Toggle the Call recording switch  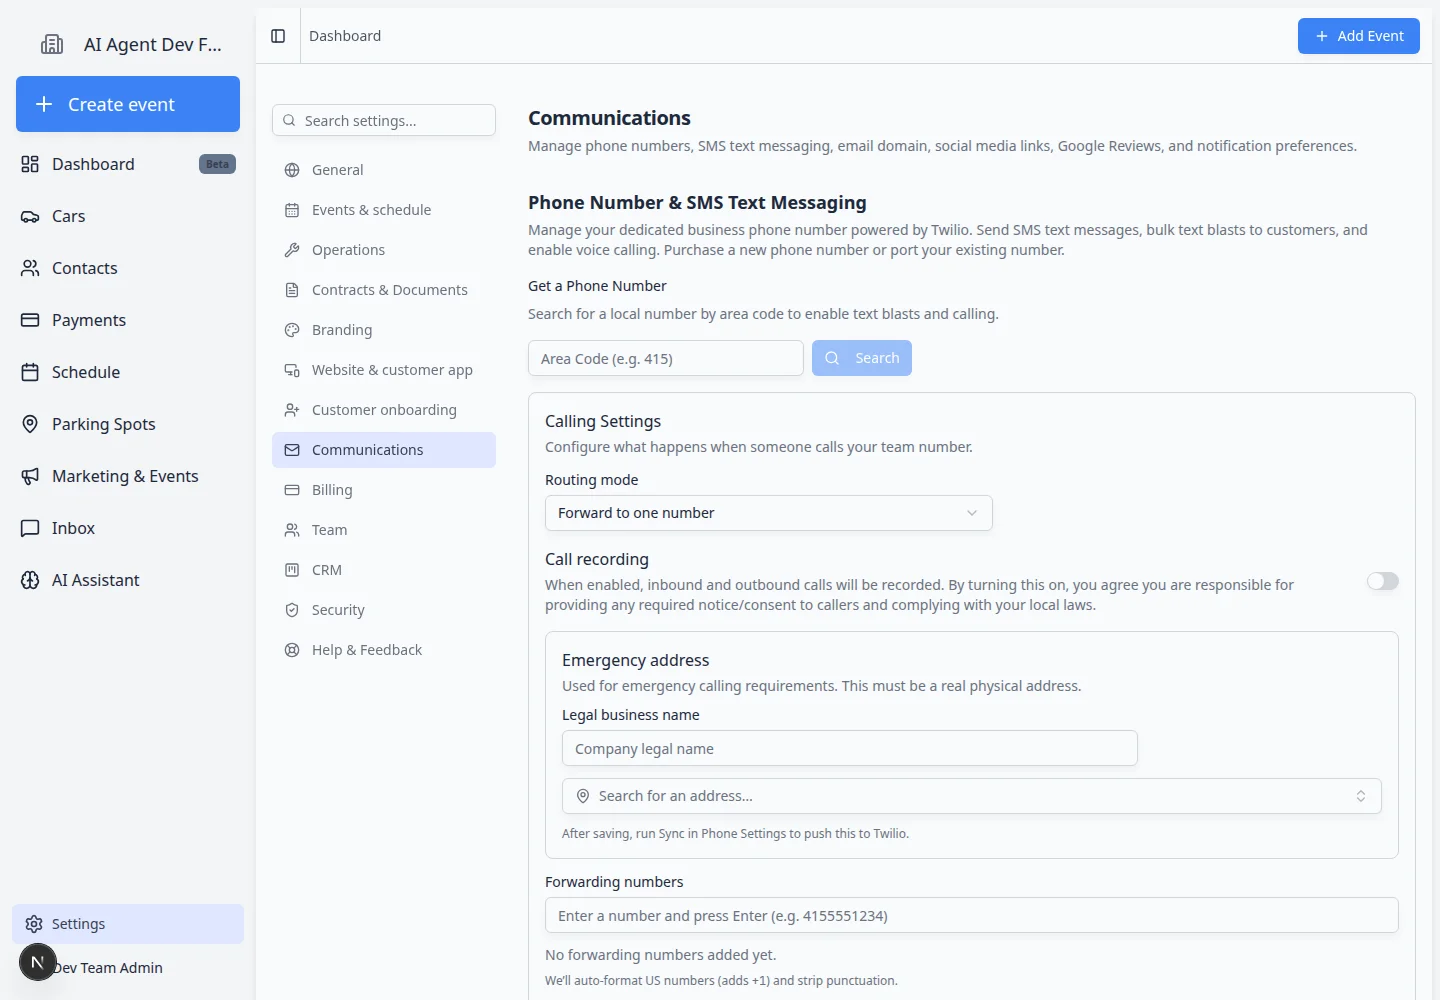[1383, 581]
